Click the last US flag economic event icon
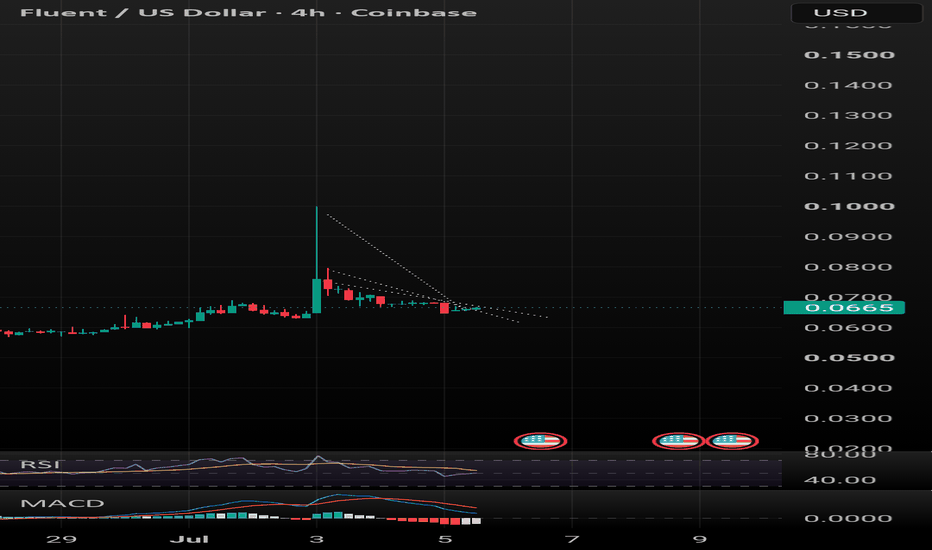Viewport: 932px width, 550px height. (x=732, y=441)
